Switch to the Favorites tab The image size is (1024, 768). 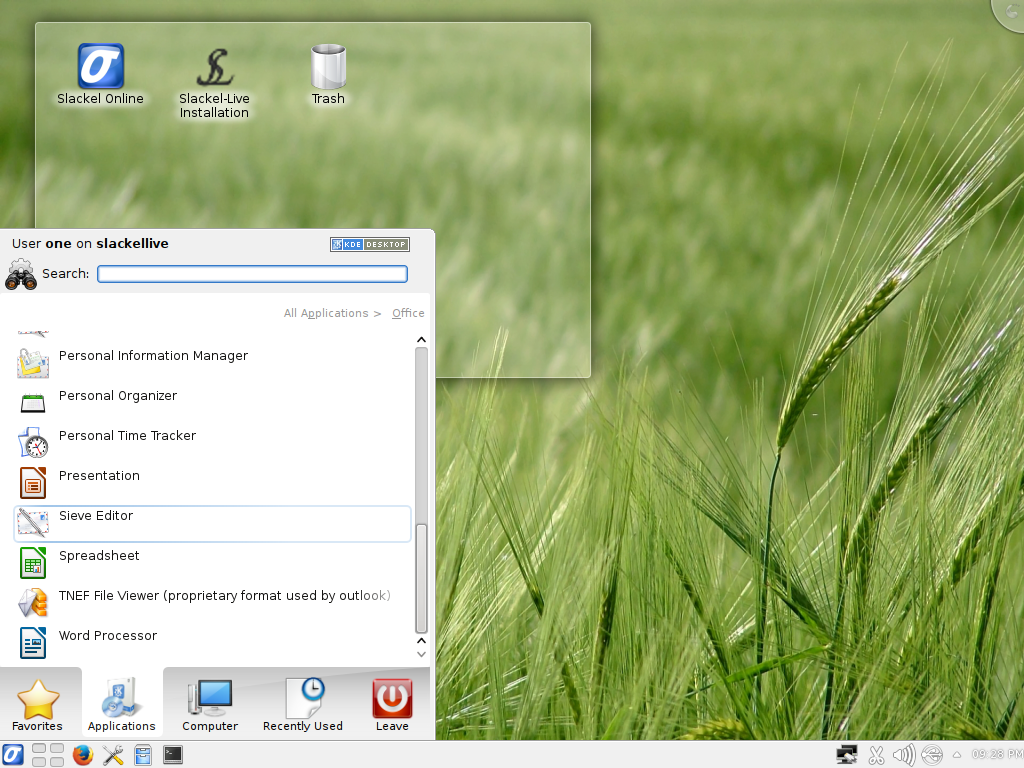click(x=37, y=705)
